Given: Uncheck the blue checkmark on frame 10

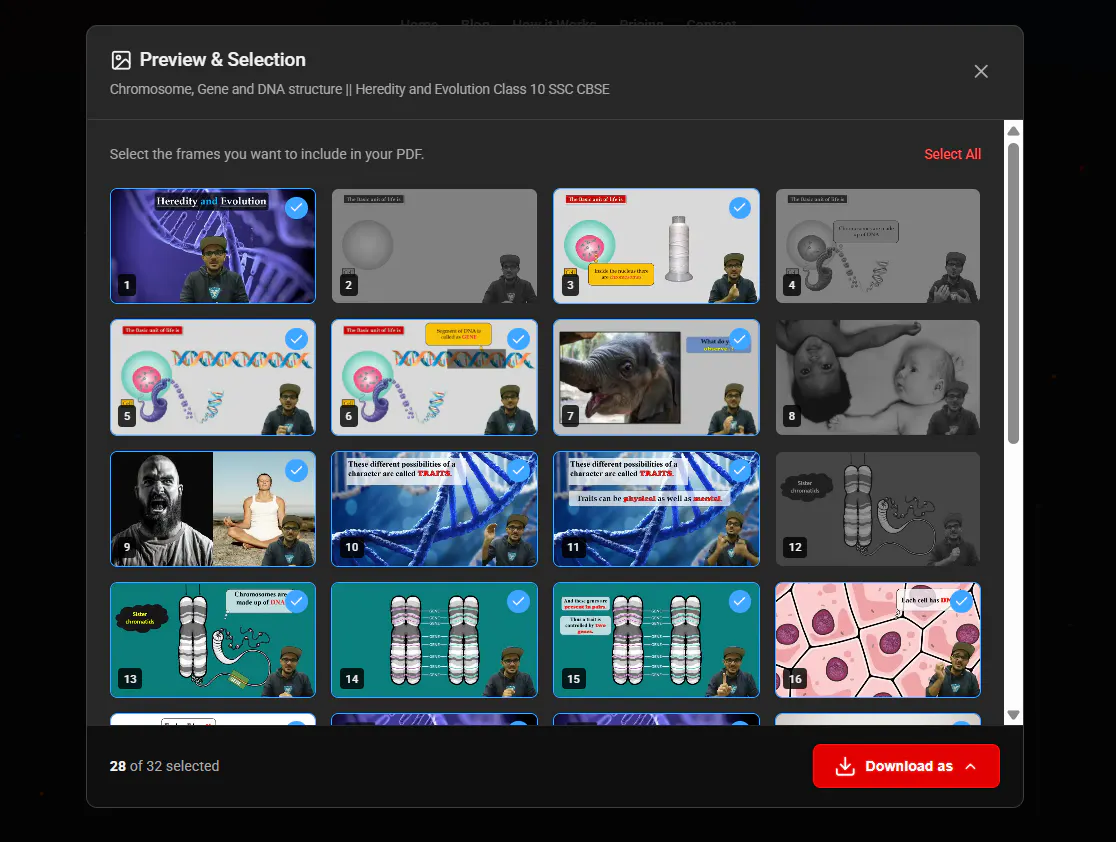Looking at the screenshot, I should click(518, 470).
